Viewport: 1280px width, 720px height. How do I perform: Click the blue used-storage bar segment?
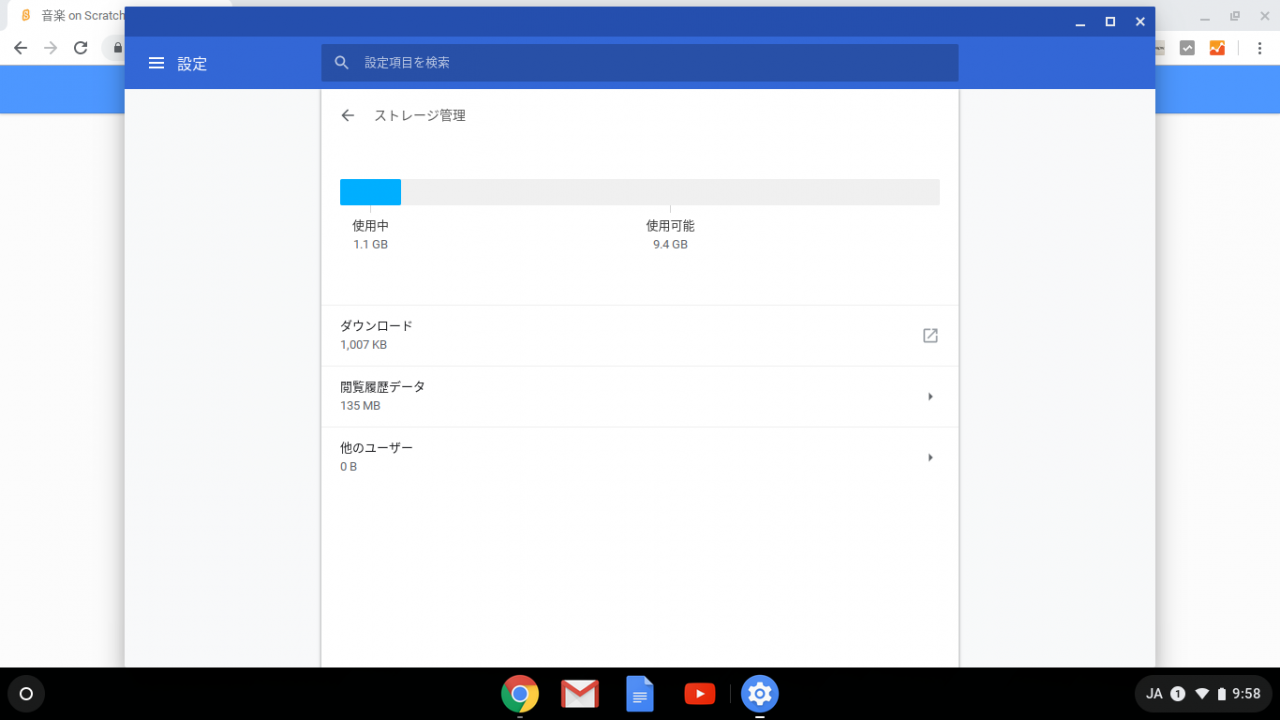pos(370,192)
